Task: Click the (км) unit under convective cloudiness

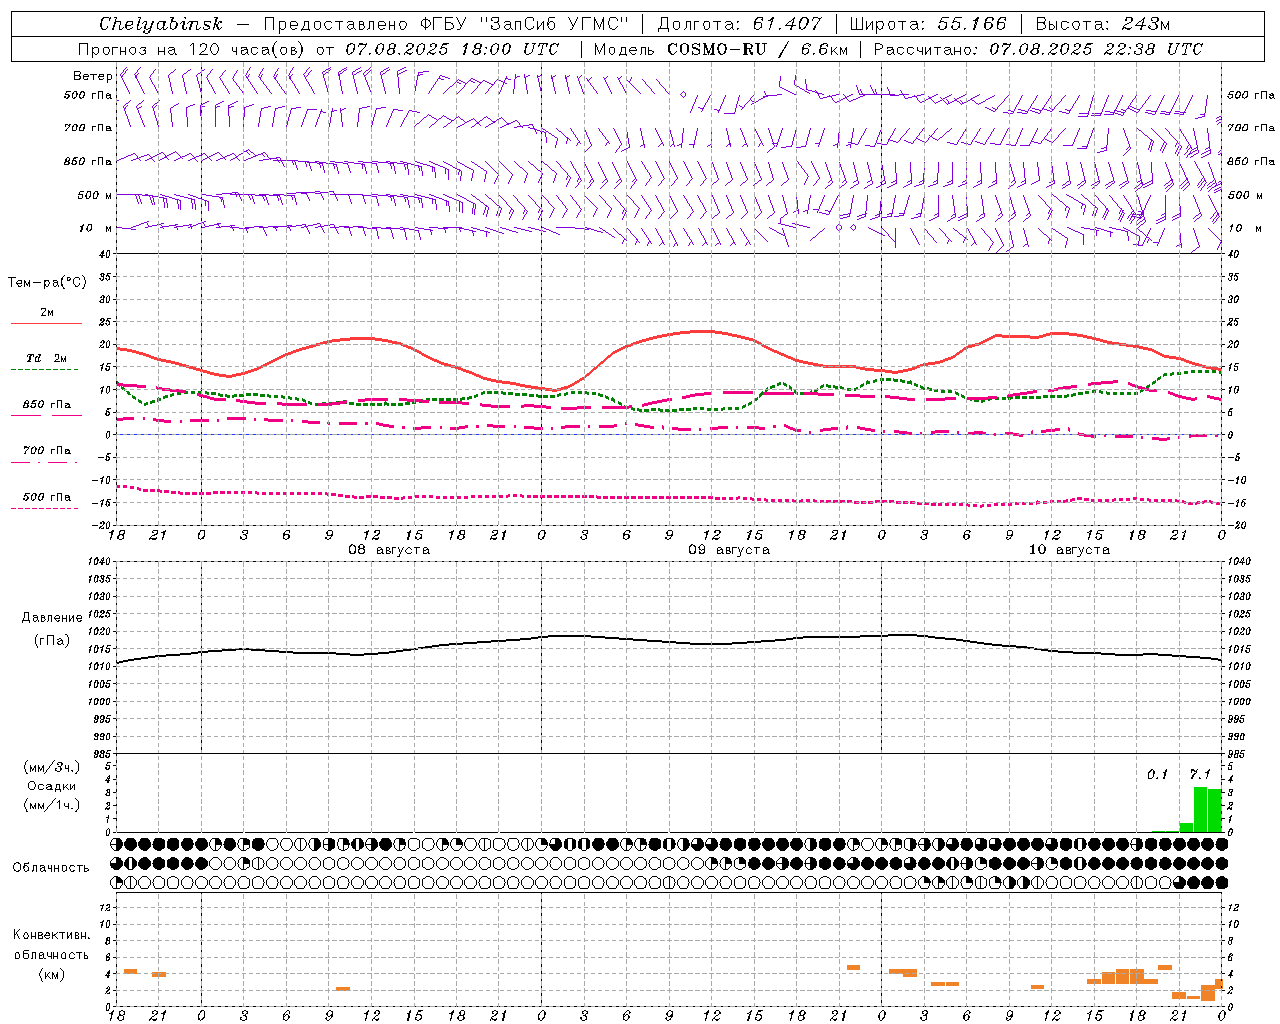Action: (x=52, y=974)
